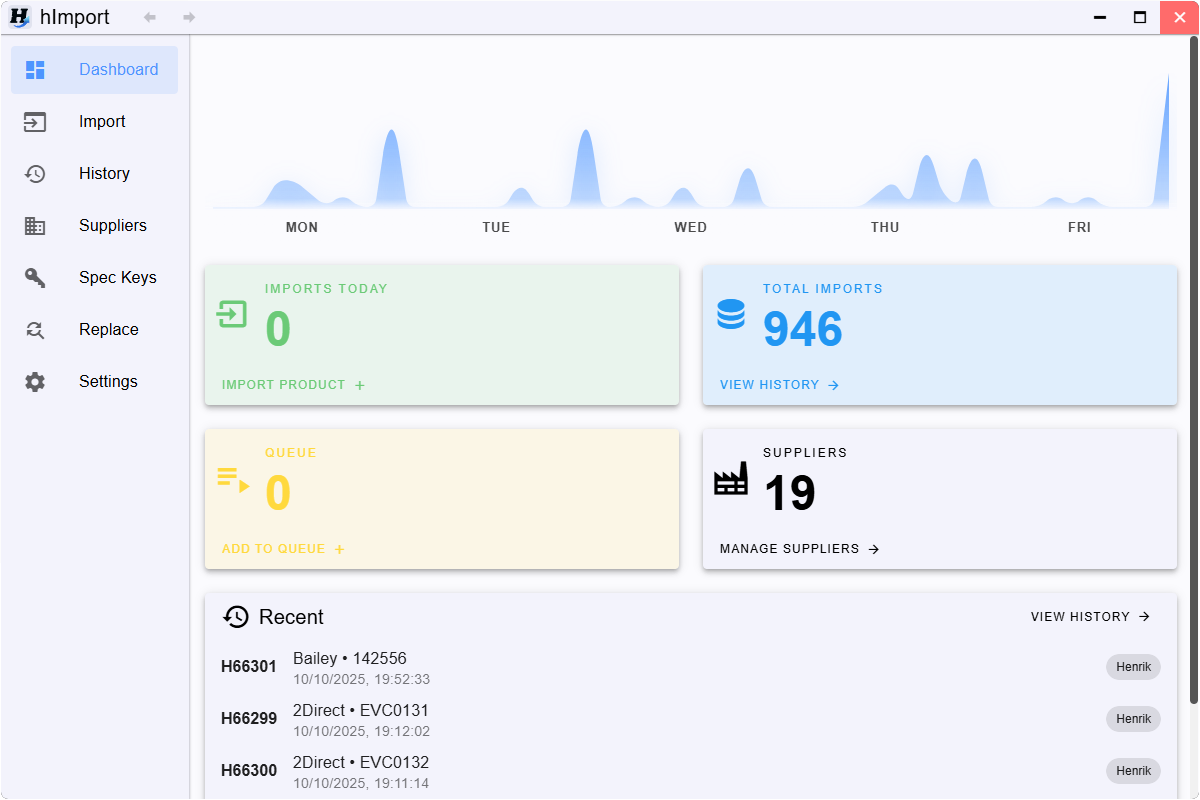The height and width of the screenshot is (800, 1200).
Task: Click the Suppliers building icon in sidebar
Action: coord(35,226)
